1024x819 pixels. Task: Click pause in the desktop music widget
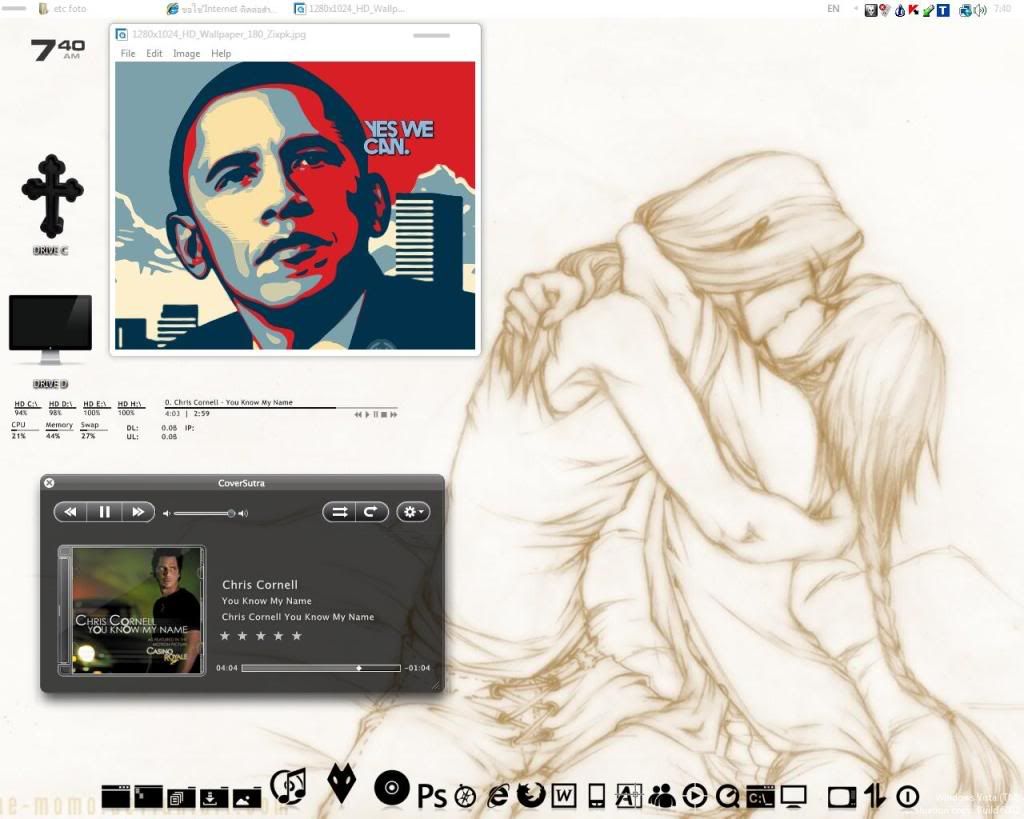click(x=376, y=415)
